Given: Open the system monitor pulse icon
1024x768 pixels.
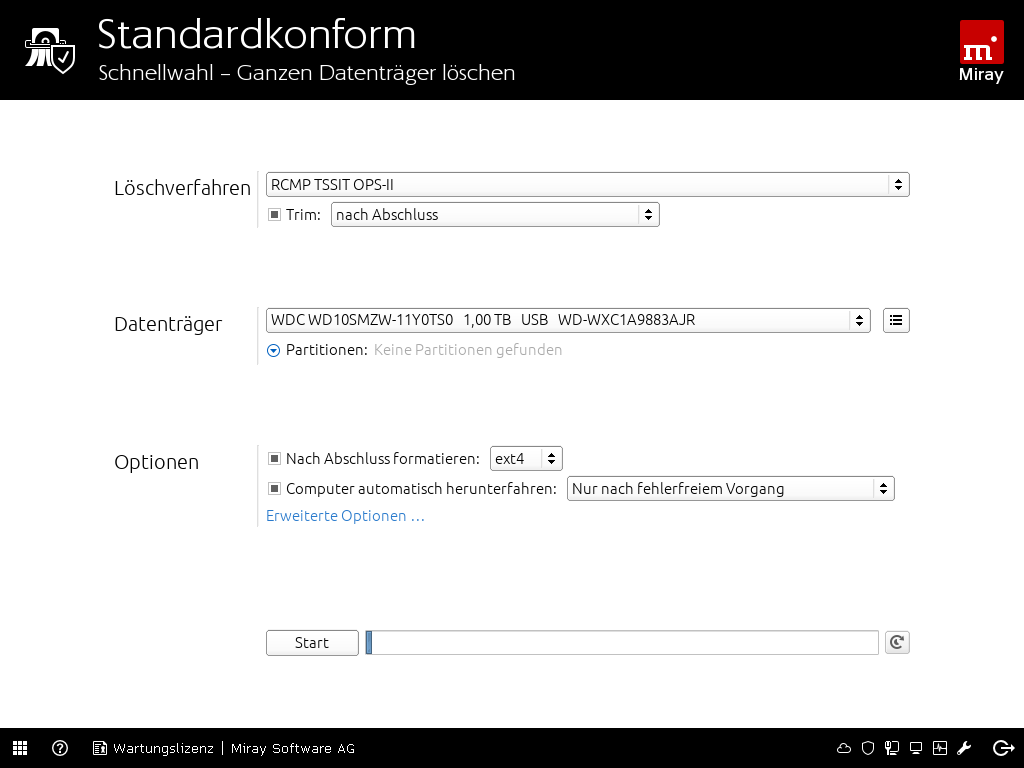Looking at the screenshot, I should pos(940,748).
